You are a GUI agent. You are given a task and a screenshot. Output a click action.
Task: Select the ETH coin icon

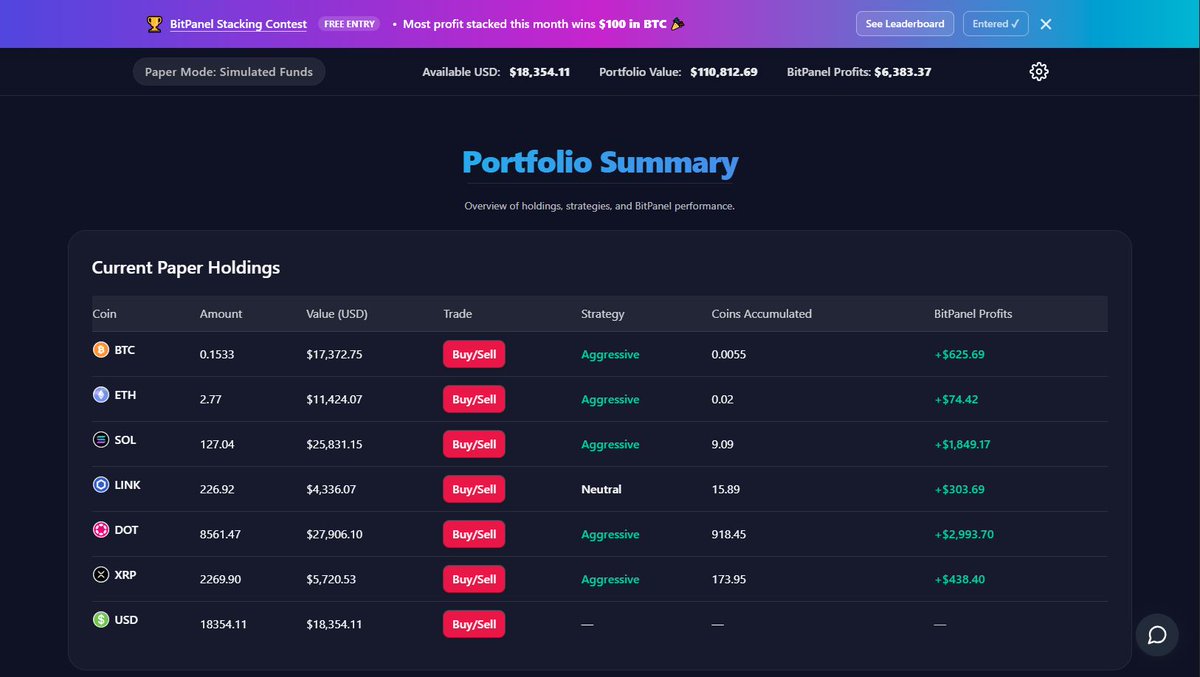click(99, 394)
